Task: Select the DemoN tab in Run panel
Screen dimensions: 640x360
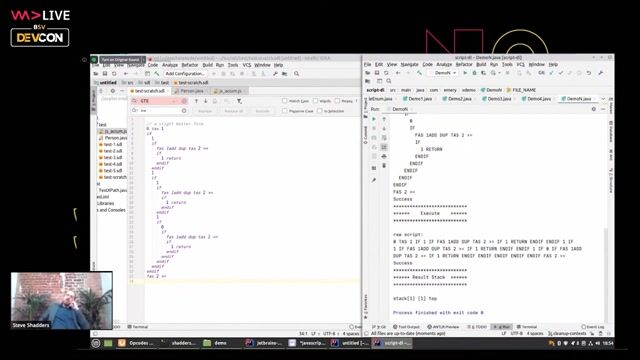Action: pos(400,109)
